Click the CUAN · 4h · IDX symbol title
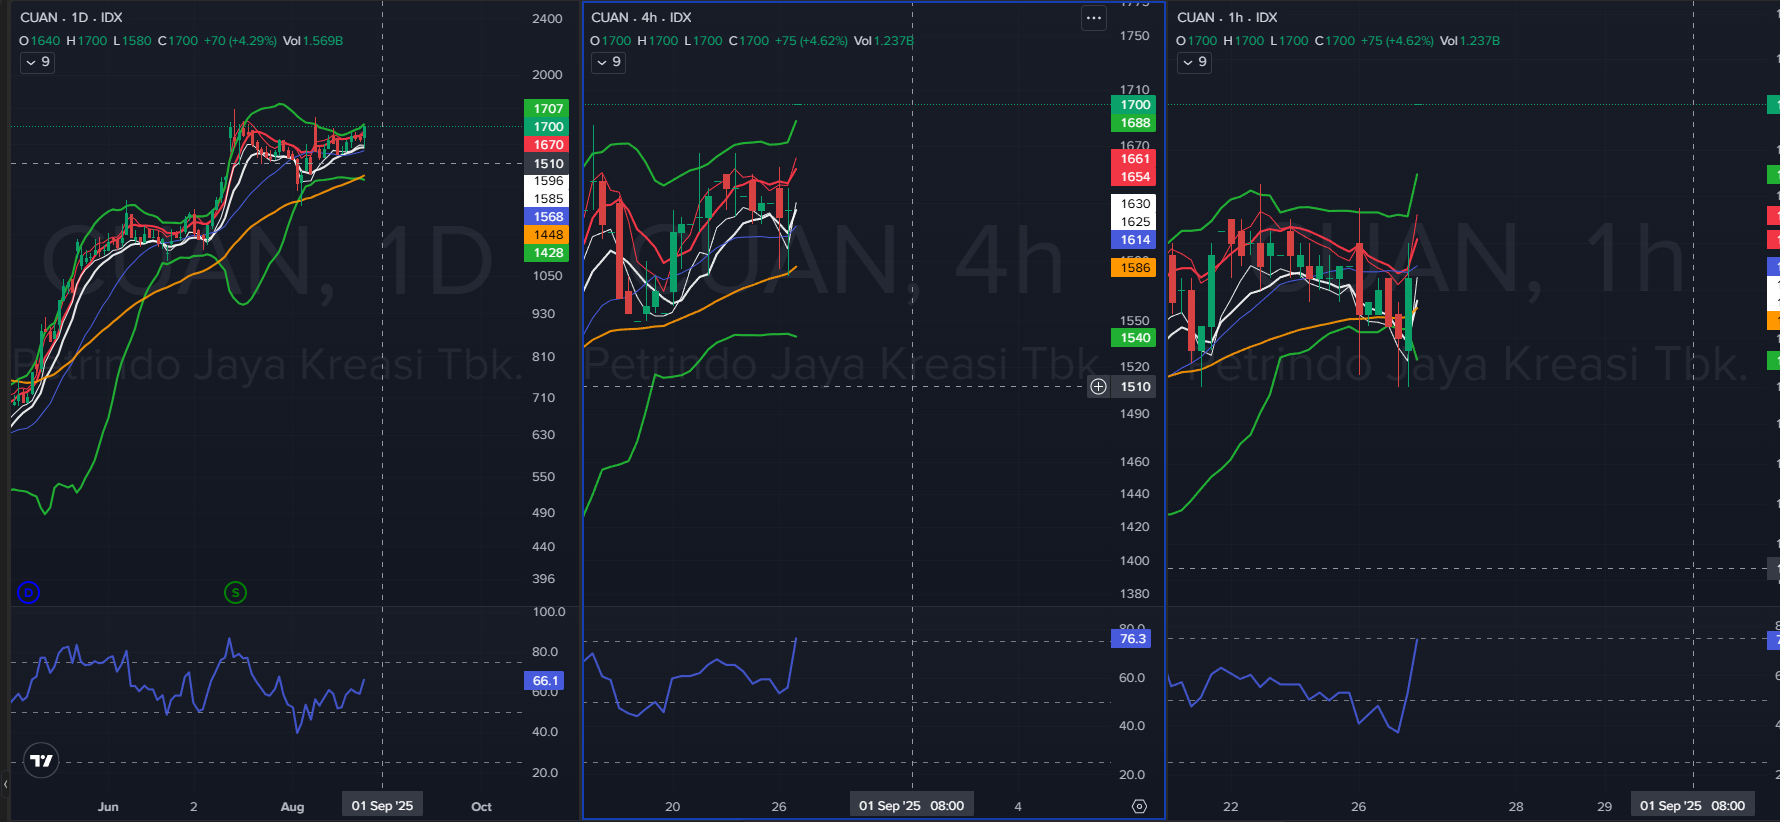Viewport: 1780px width, 822px height. (x=641, y=17)
